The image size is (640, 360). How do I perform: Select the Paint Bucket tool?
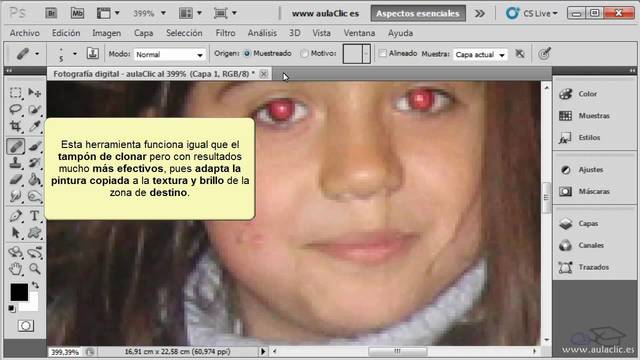35,179
